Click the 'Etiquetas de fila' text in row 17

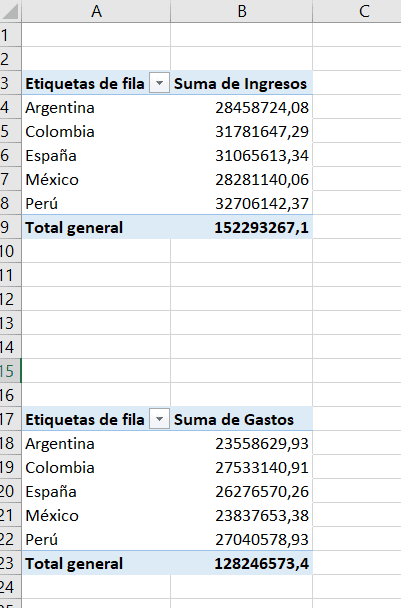[85, 419]
